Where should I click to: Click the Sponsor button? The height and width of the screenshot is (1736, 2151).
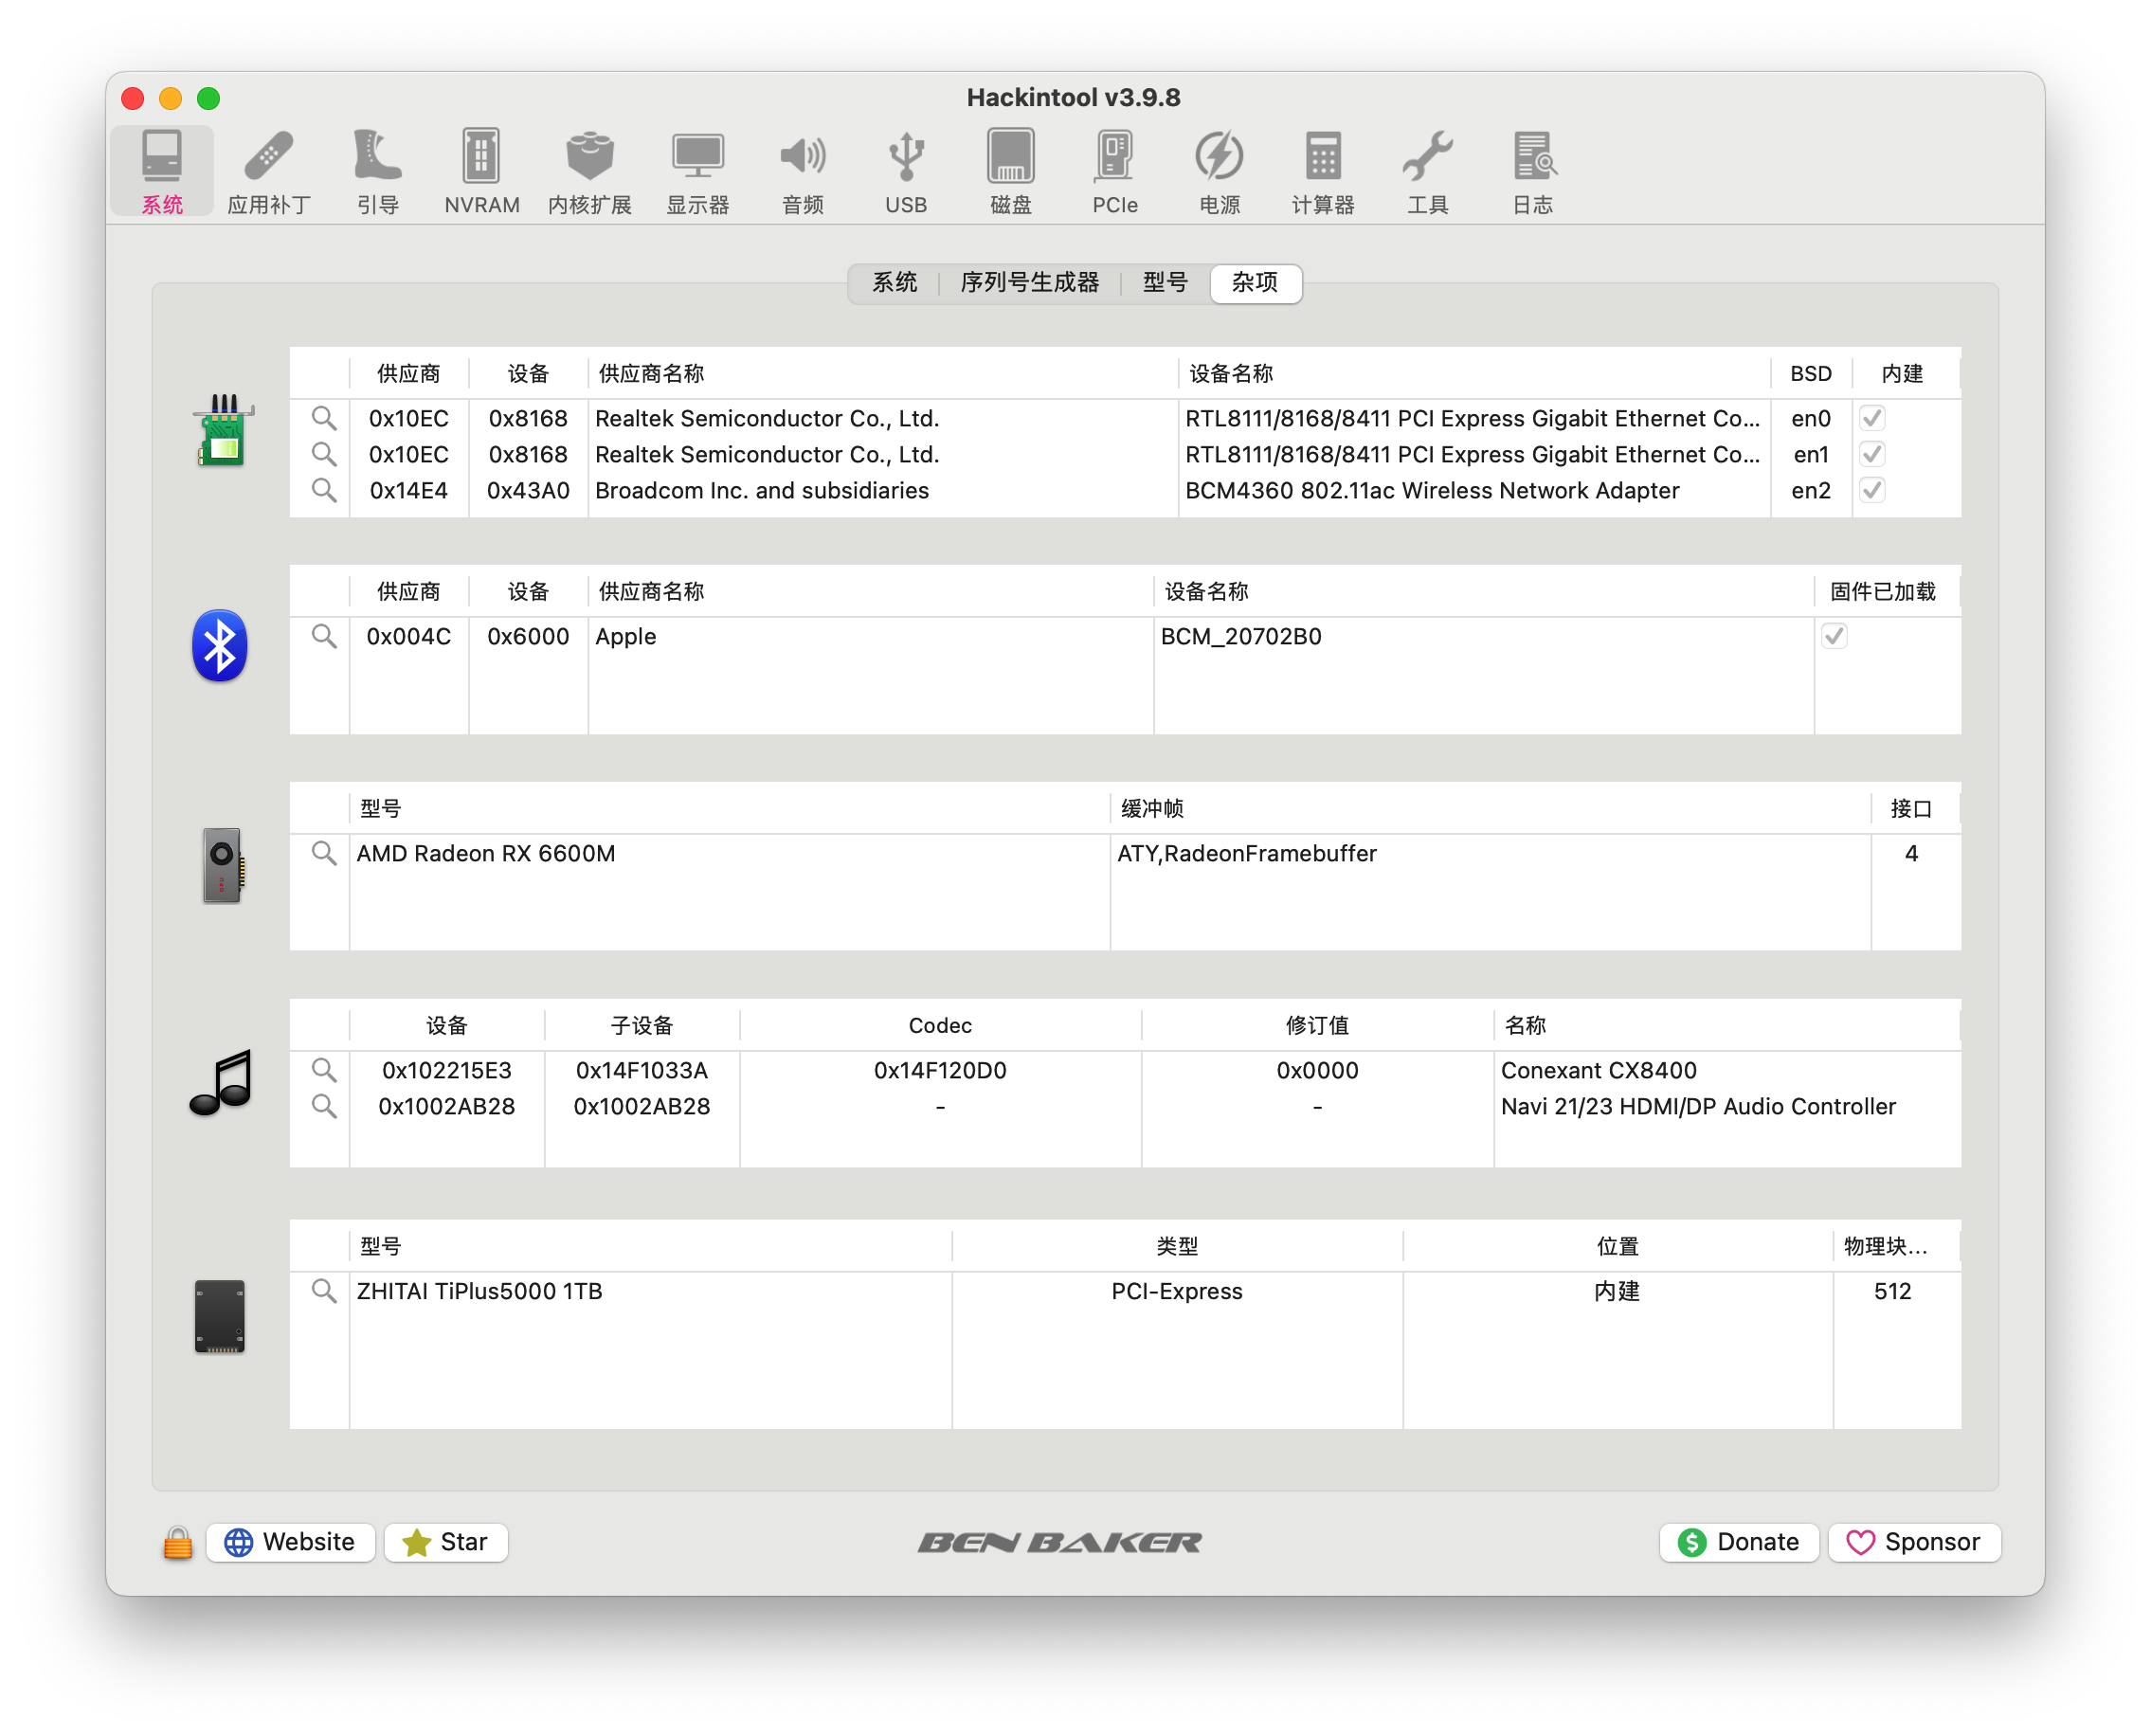pos(1914,1542)
